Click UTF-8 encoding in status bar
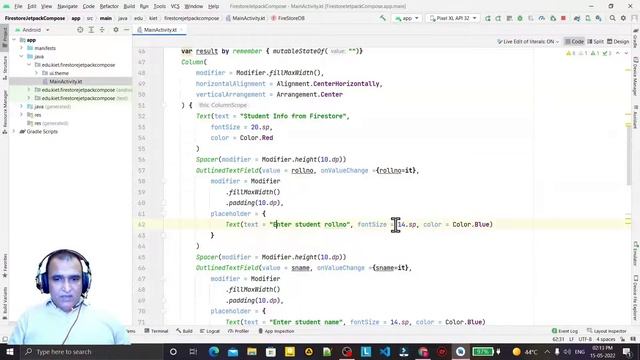640x360 pixels. pyautogui.click(x=585, y=339)
